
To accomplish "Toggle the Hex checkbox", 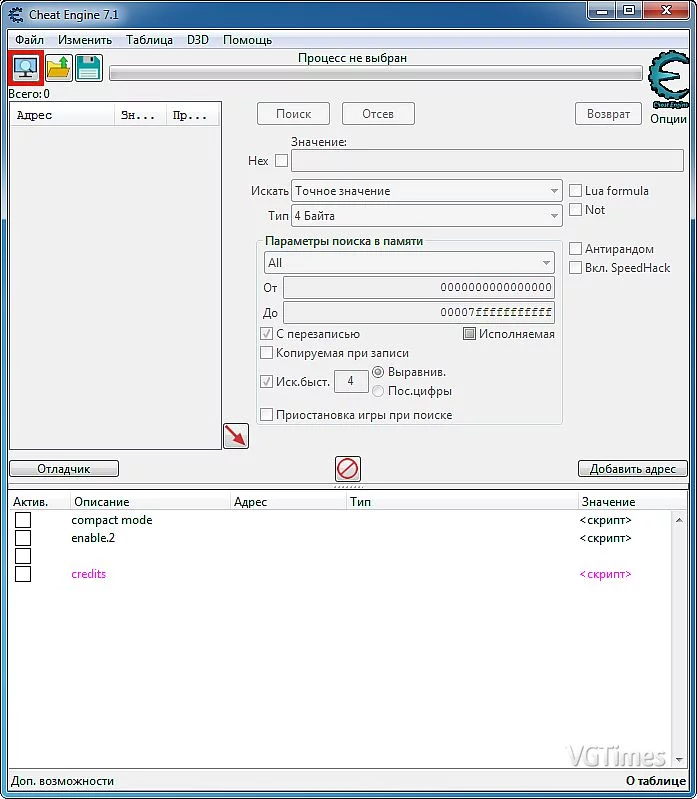I will coord(281,161).
